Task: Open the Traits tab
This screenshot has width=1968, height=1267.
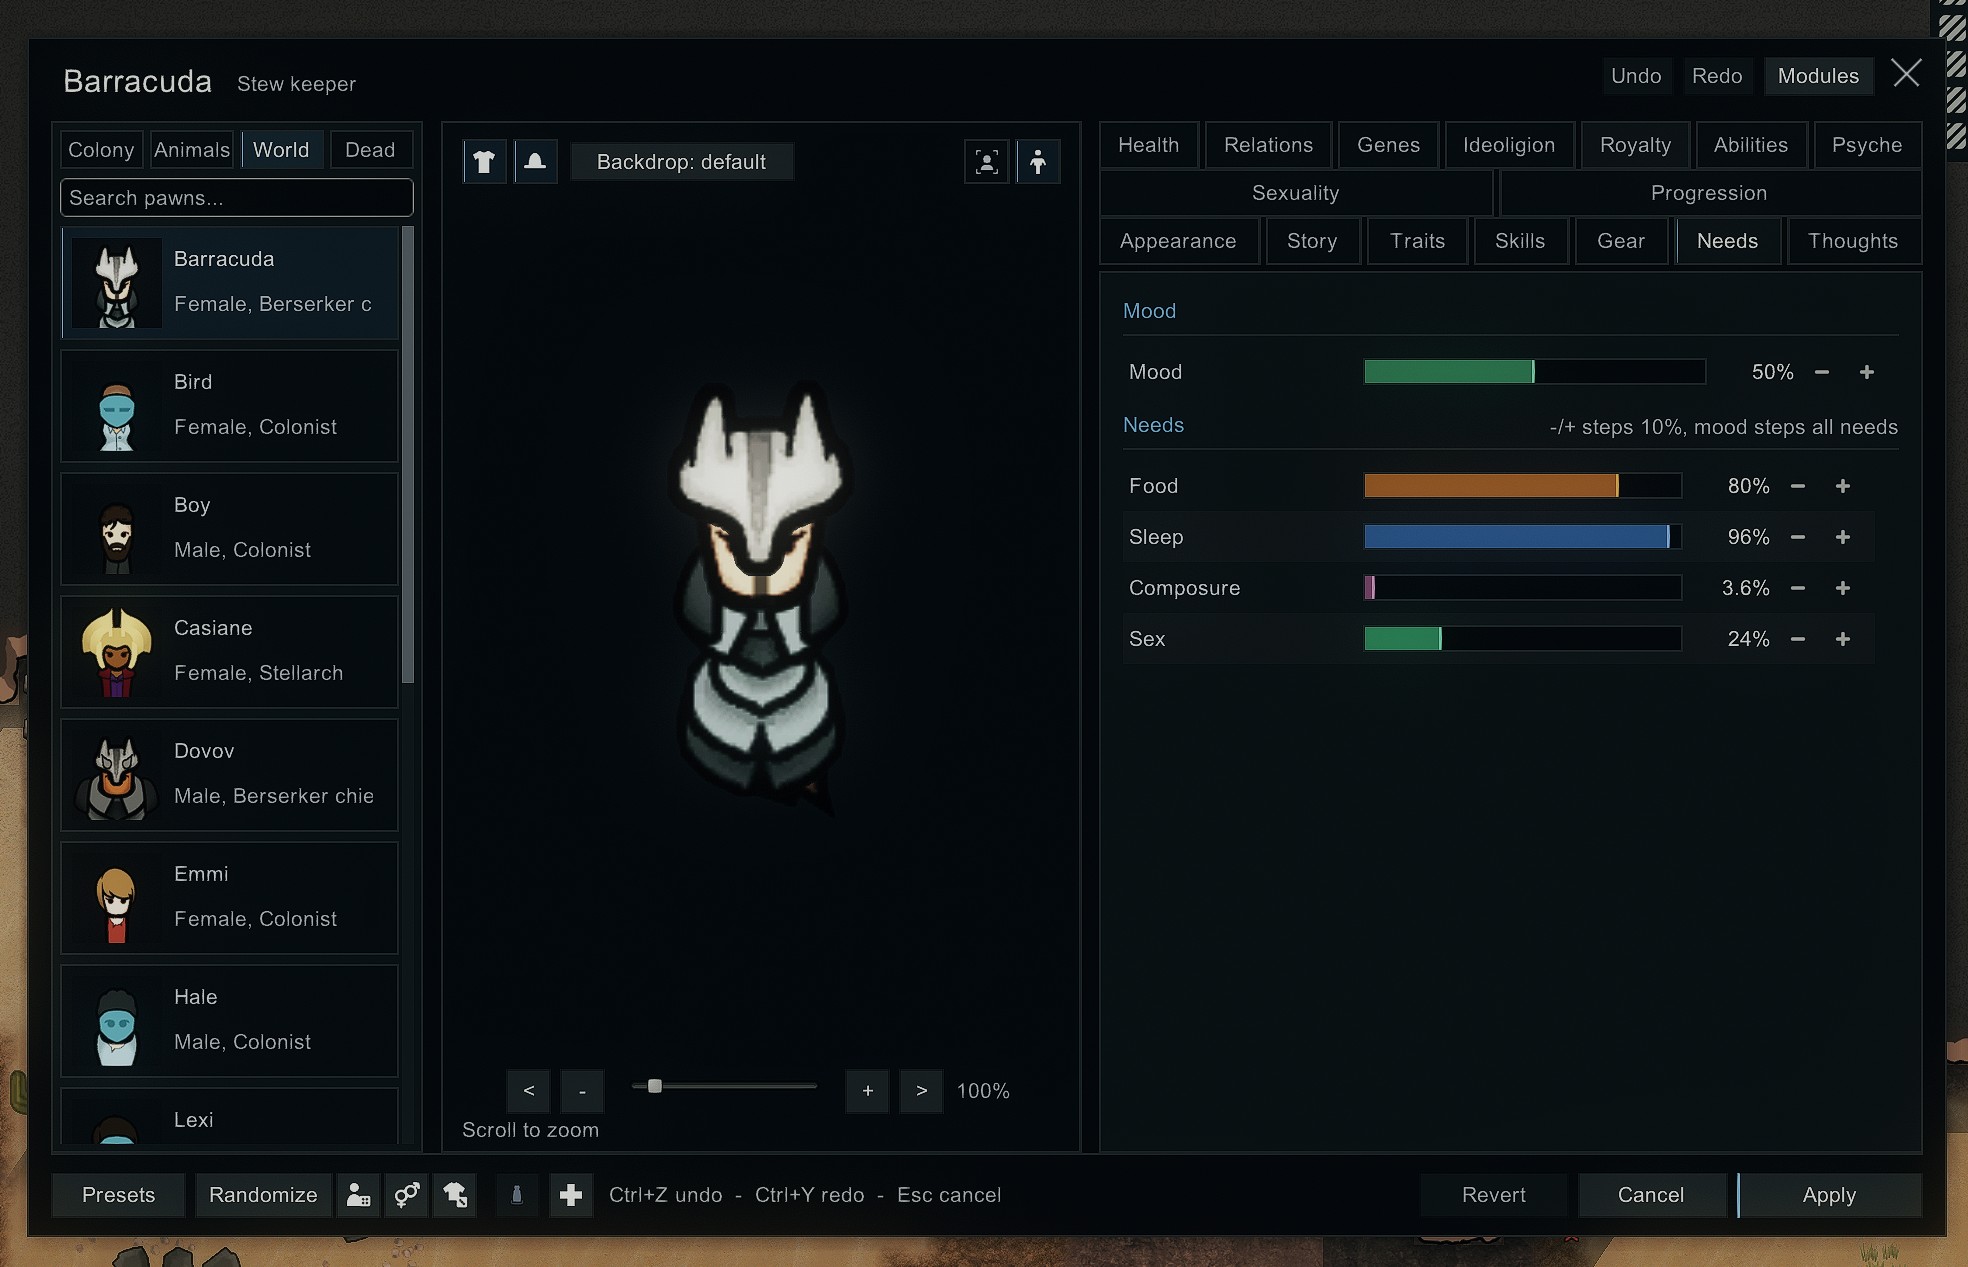Action: tap(1417, 241)
